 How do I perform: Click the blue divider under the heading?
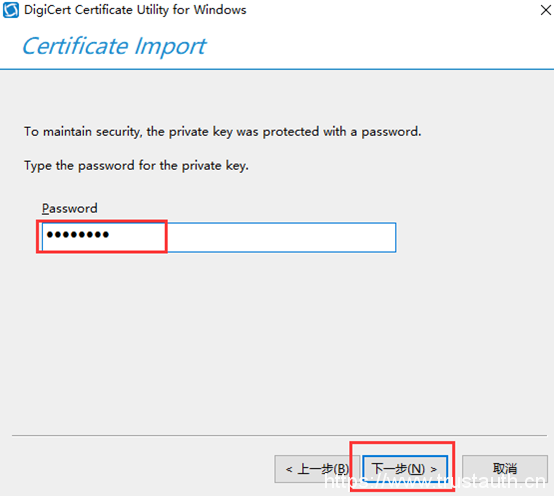point(277,69)
